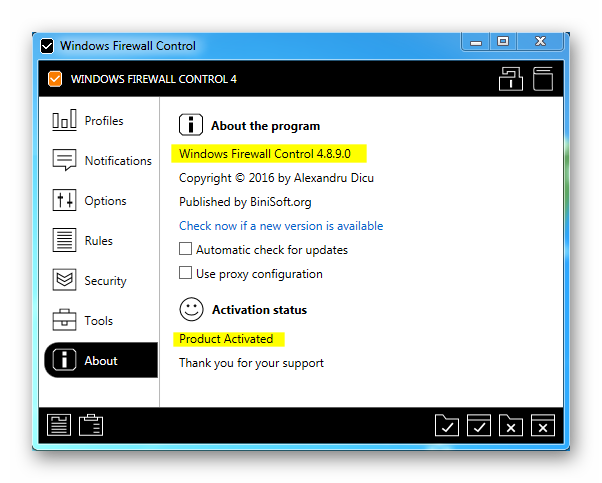Screen dimensions: 602x483
Task: Click the info icon beside About the program
Action: [x=191, y=125]
